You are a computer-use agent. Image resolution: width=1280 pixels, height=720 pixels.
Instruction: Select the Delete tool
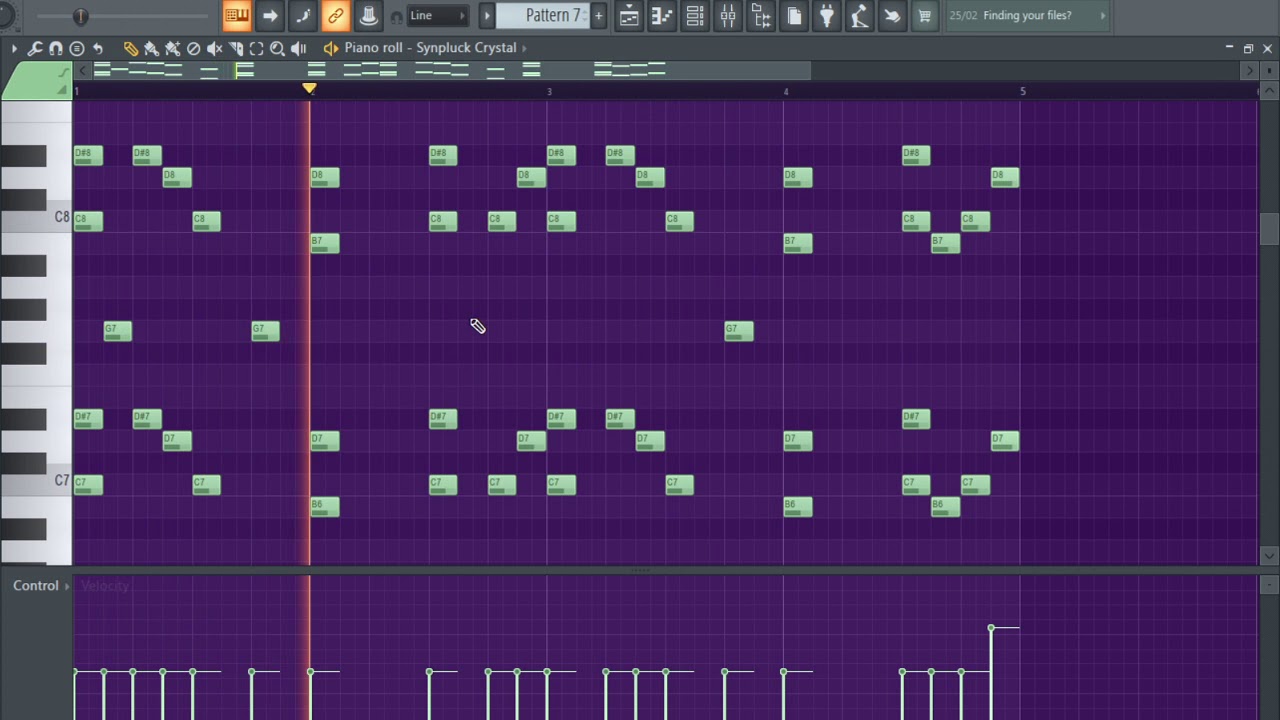pyautogui.click(x=193, y=48)
